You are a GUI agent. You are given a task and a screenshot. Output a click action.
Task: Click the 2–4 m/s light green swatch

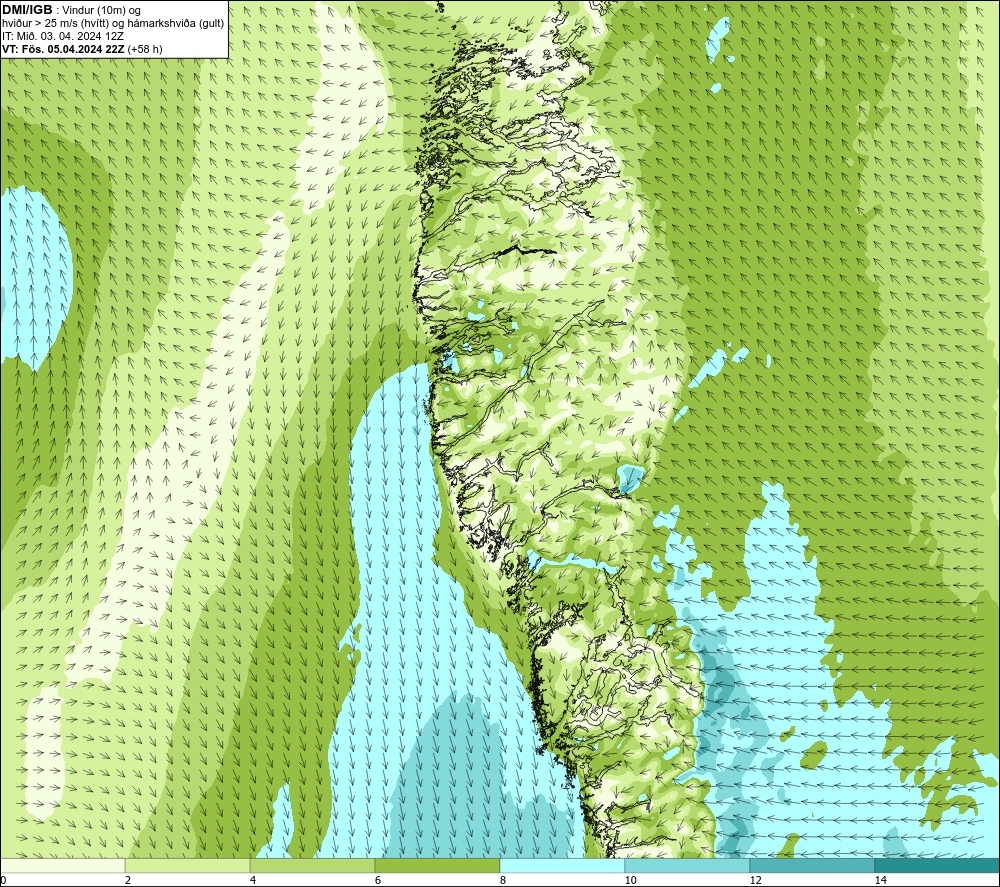point(188,865)
